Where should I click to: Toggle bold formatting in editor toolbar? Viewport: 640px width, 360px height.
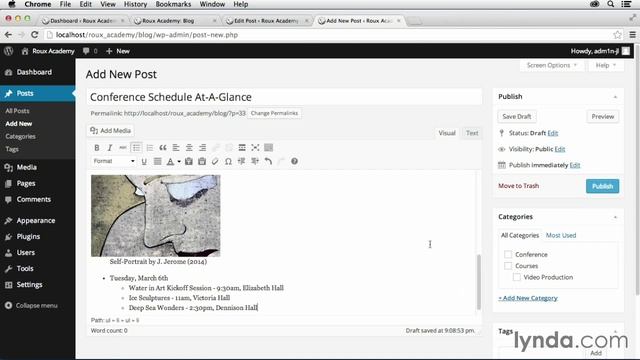pyautogui.click(x=97, y=148)
